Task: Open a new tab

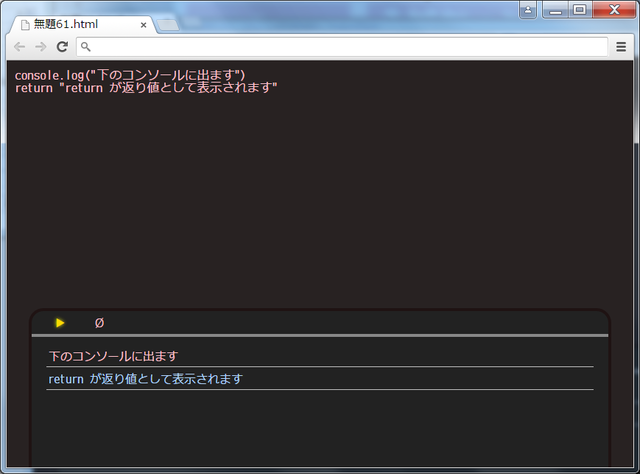Action: click(x=168, y=25)
